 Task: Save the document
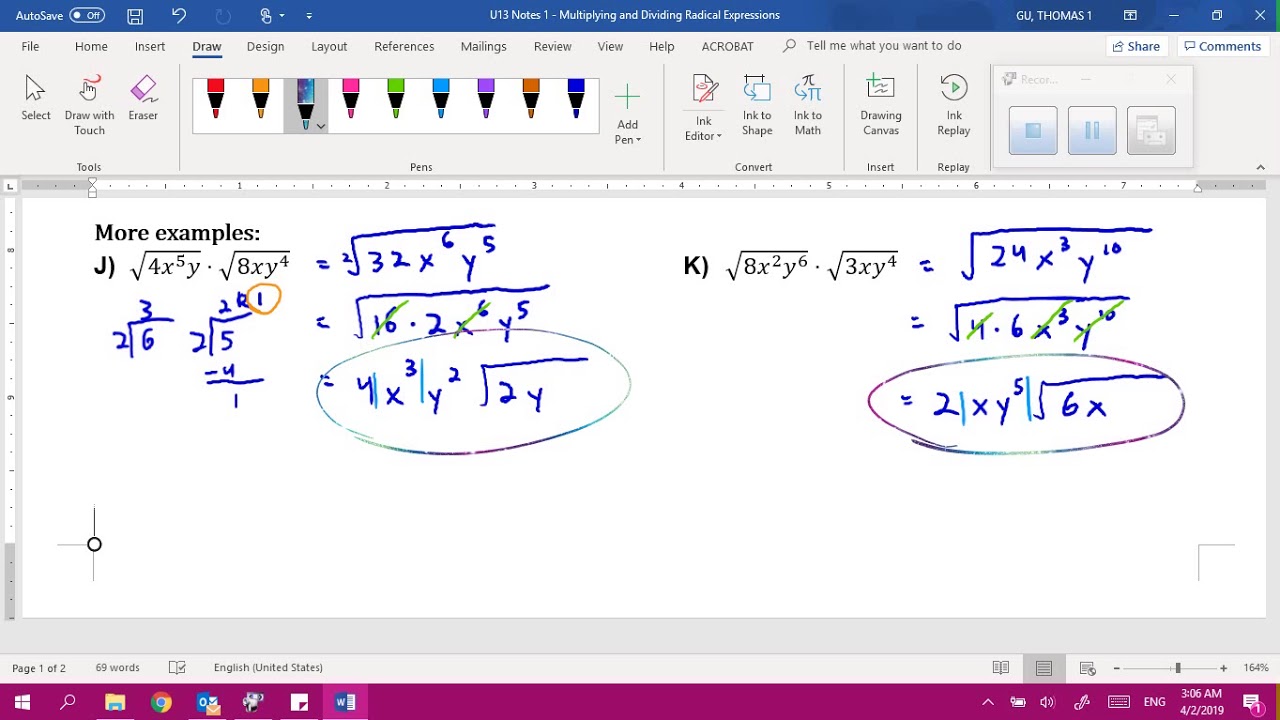coord(135,16)
